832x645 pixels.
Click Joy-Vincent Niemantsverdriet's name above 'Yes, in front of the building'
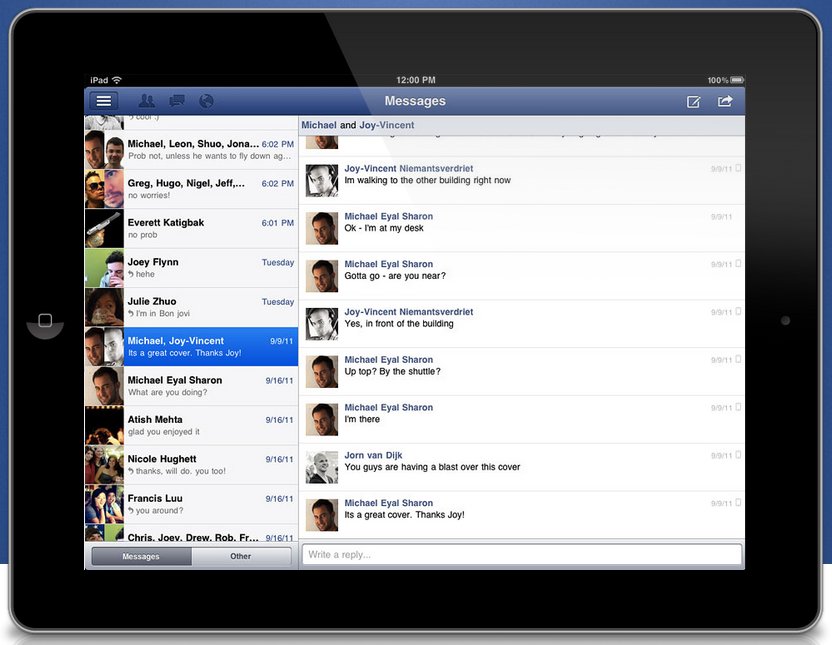[x=409, y=311]
